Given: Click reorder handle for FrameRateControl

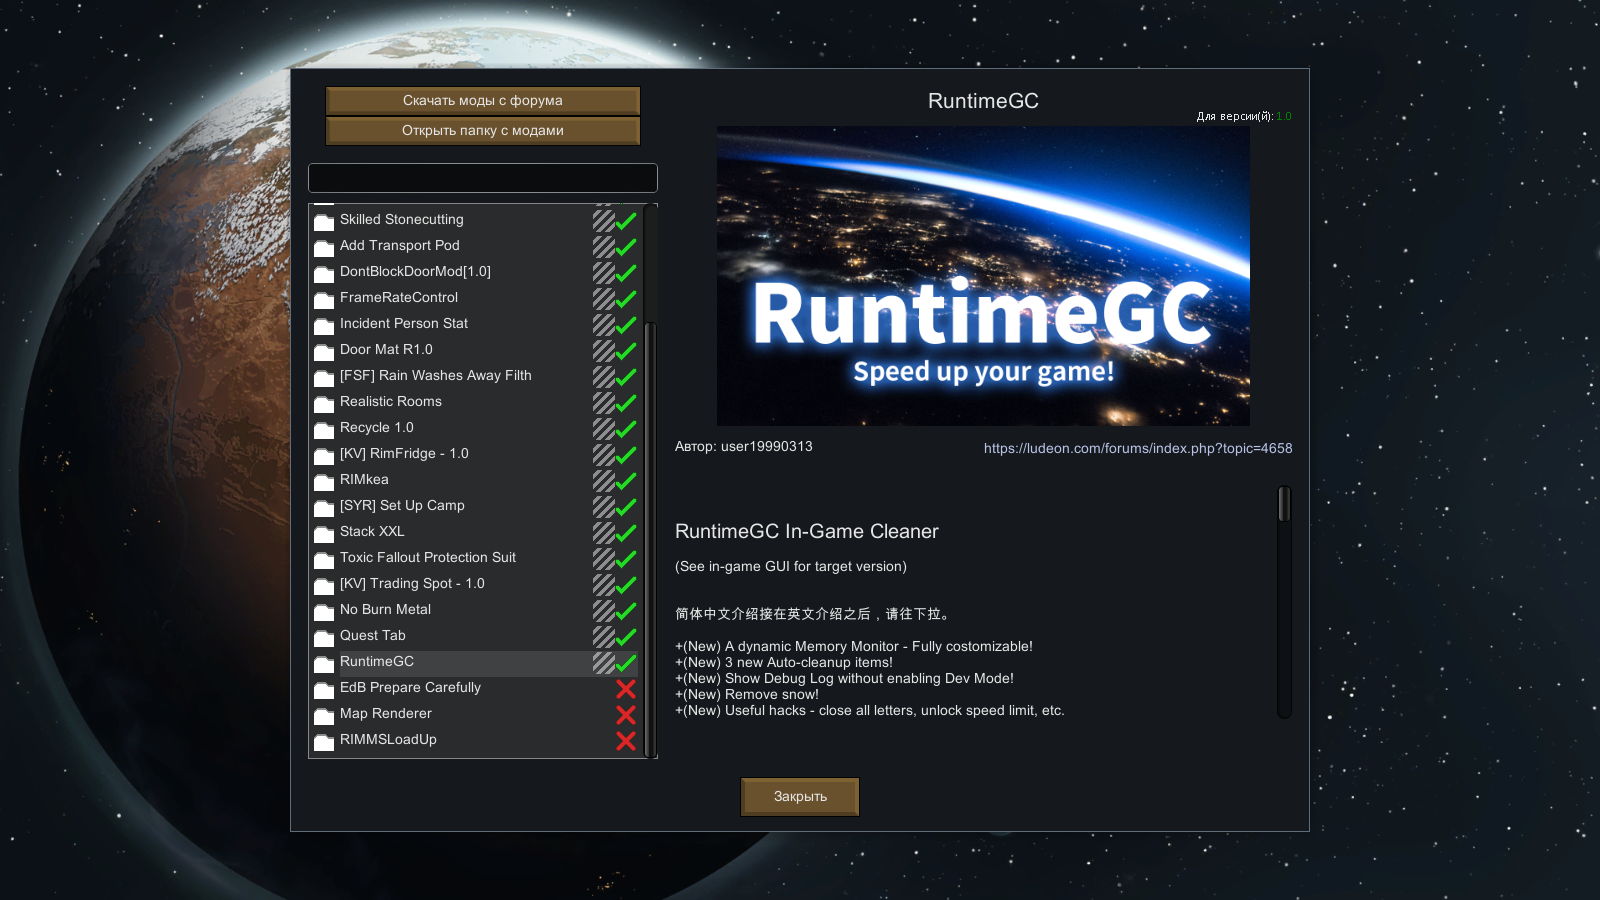Looking at the screenshot, I should (x=603, y=298).
